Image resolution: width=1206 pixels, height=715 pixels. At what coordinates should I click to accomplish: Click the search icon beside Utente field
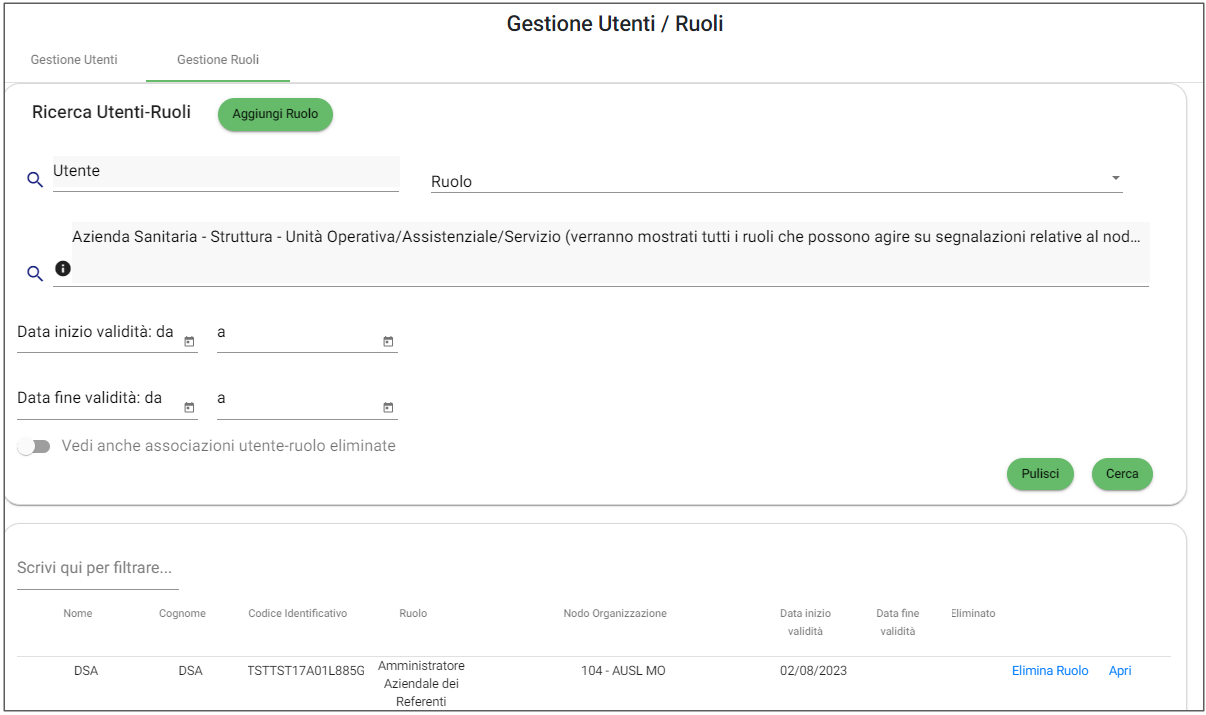(x=35, y=179)
